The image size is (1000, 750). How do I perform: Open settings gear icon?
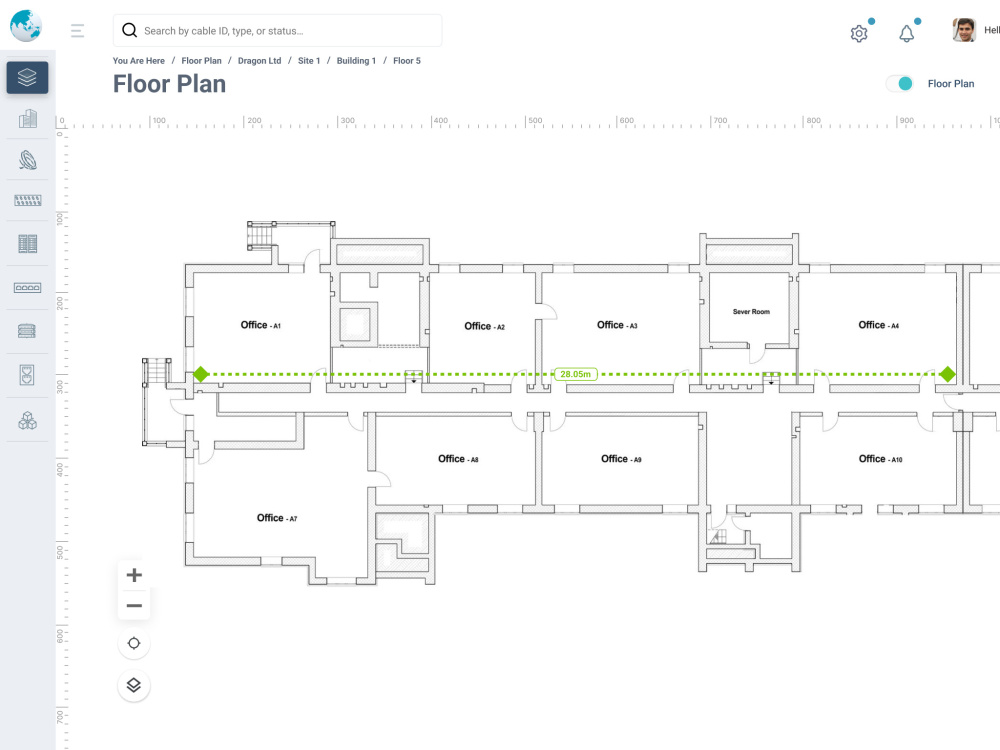[859, 33]
